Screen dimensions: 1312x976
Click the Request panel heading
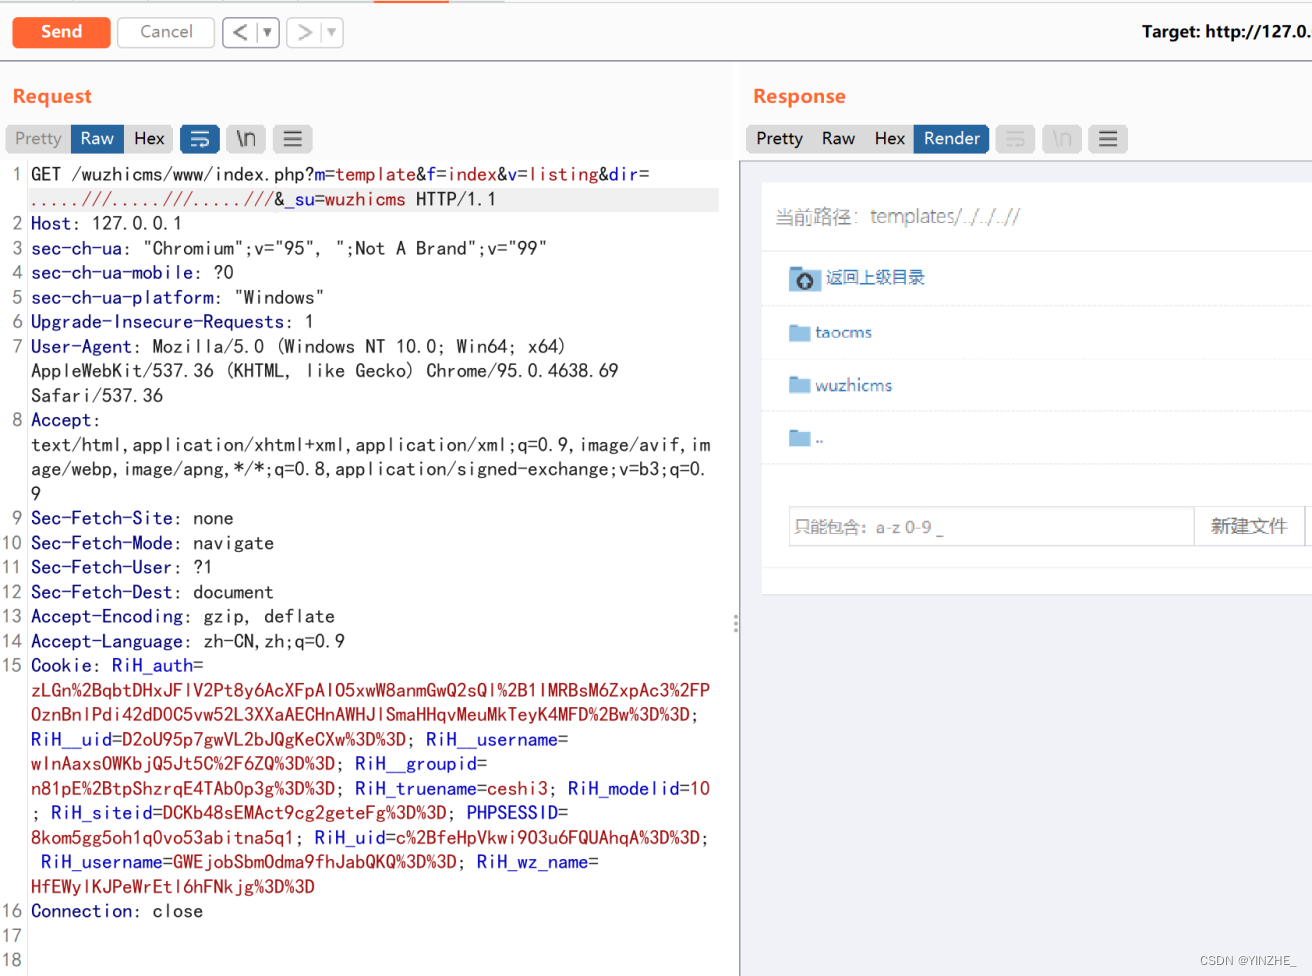click(52, 97)
